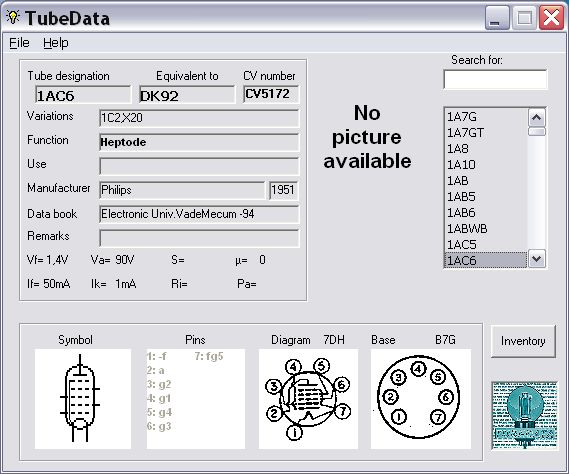Click the Pins list box
This screenshot has height=474, width=569.
[196, 399]
